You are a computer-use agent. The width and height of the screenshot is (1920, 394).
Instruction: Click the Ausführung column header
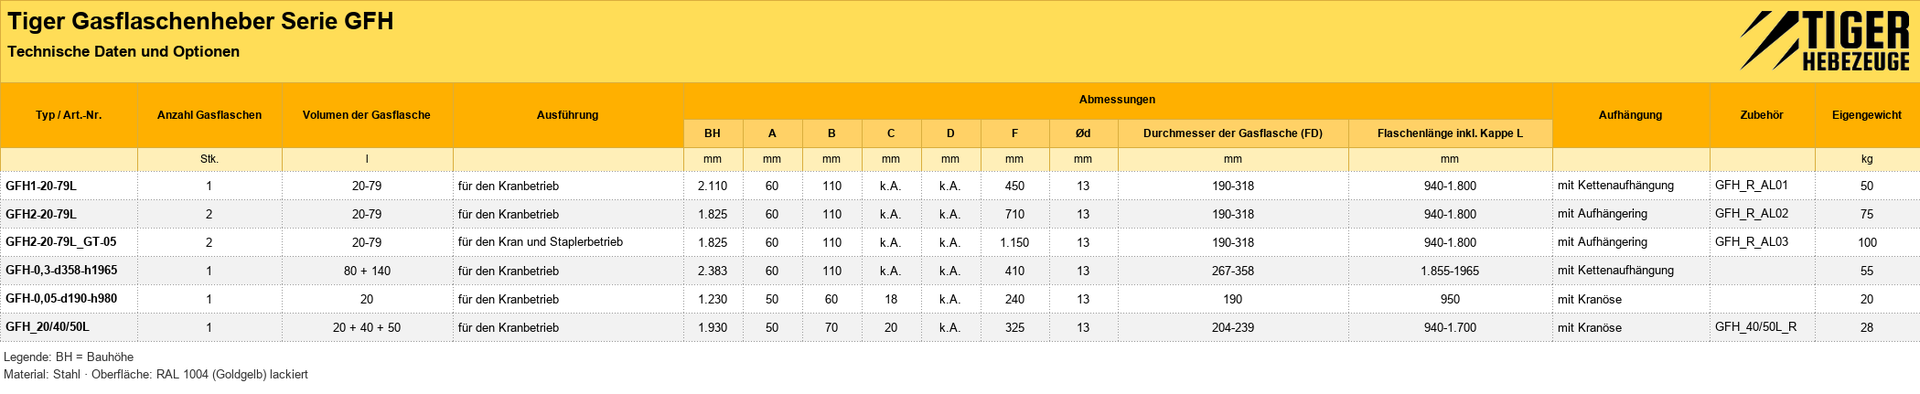pos(567,115)
